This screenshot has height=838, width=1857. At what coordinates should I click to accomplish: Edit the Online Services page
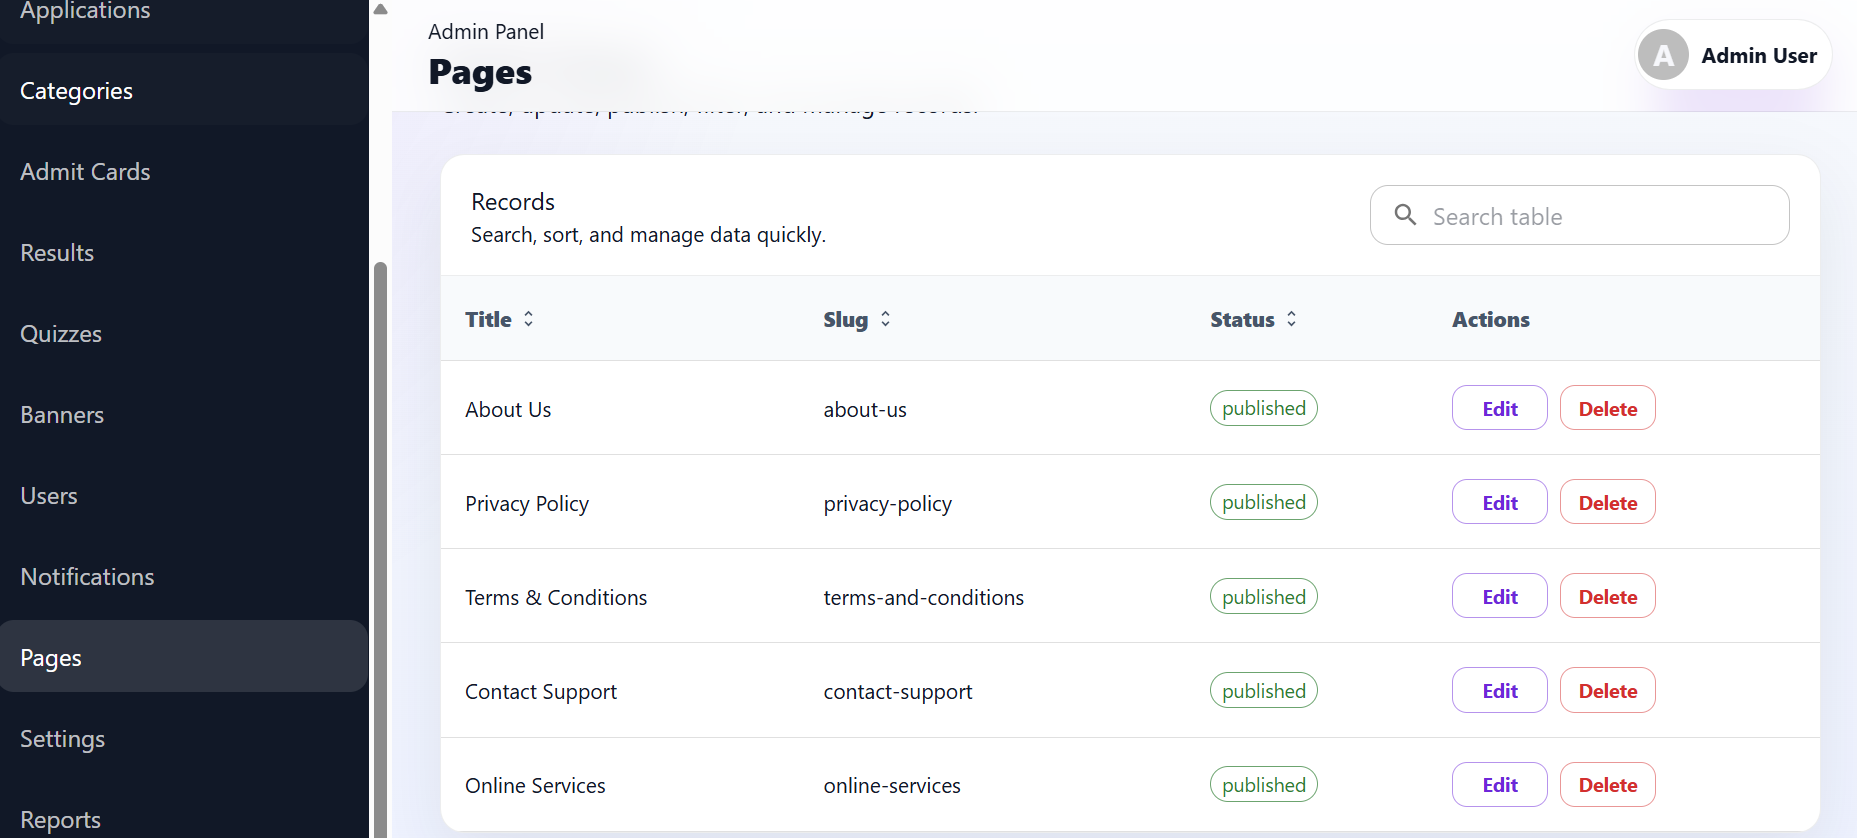coord(1499,784)
